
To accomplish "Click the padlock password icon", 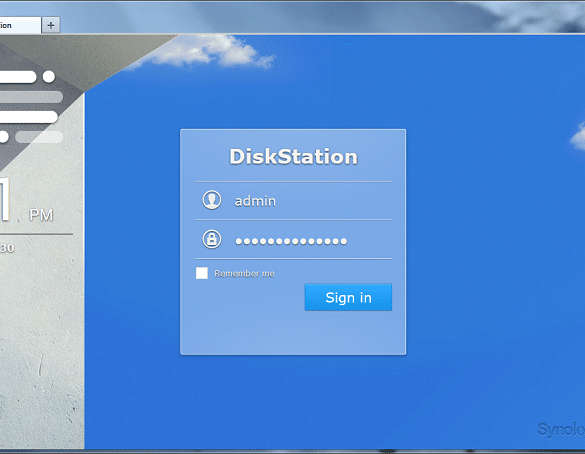I will [x=212, y=239].
